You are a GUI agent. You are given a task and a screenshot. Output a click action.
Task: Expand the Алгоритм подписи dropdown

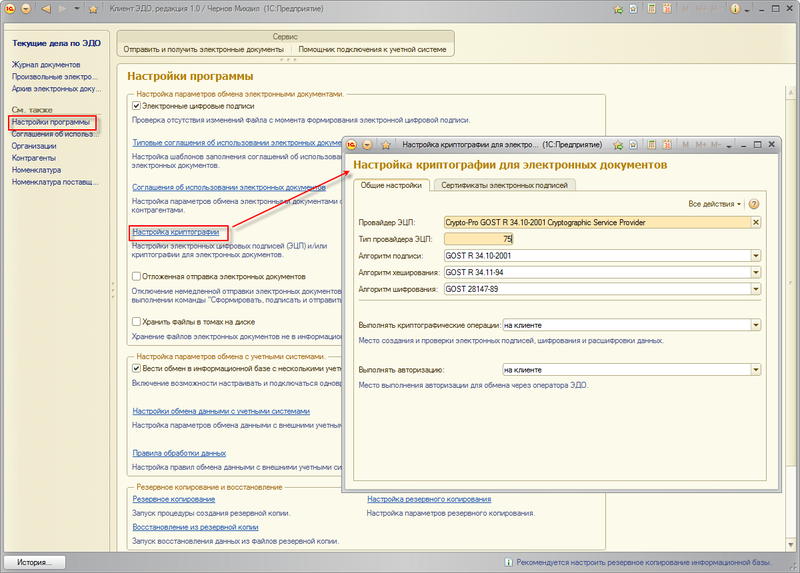click(x=756, y=256)
